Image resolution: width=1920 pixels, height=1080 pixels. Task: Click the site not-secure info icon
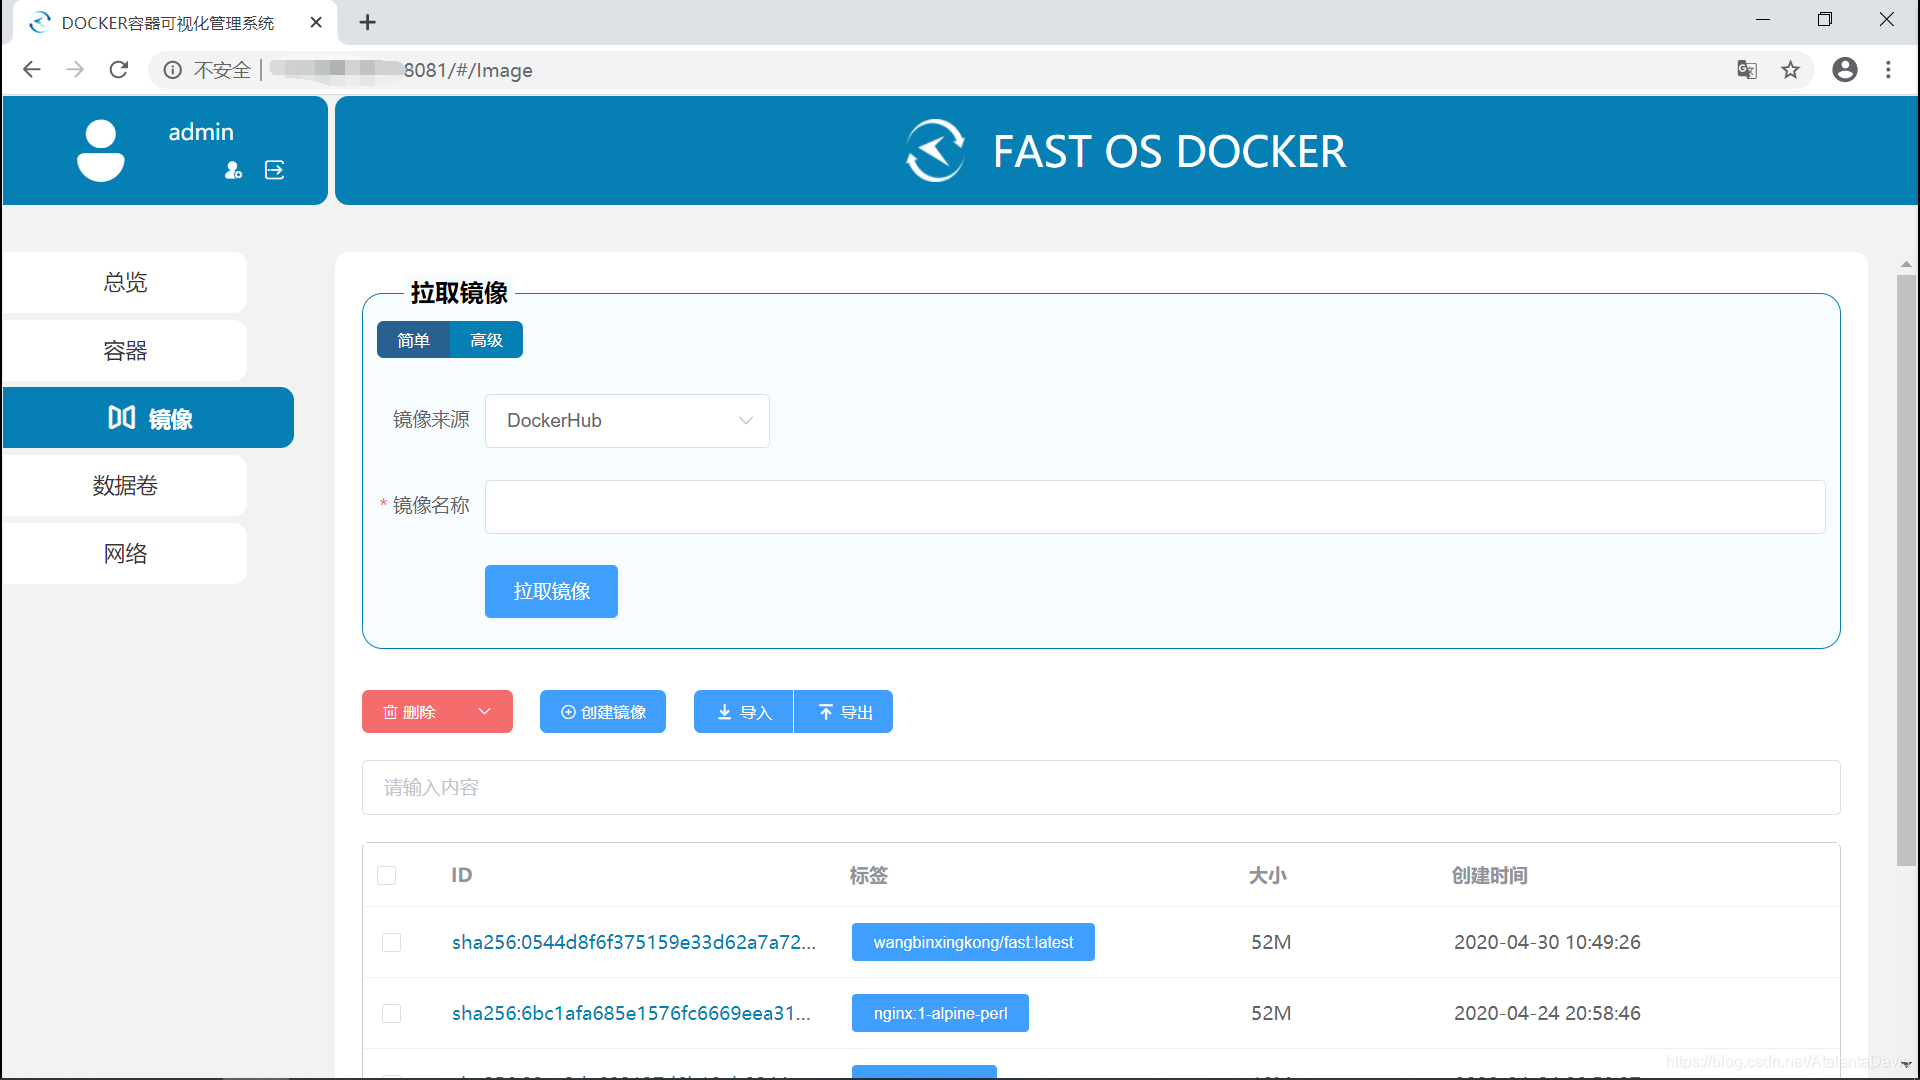point(172,70)
